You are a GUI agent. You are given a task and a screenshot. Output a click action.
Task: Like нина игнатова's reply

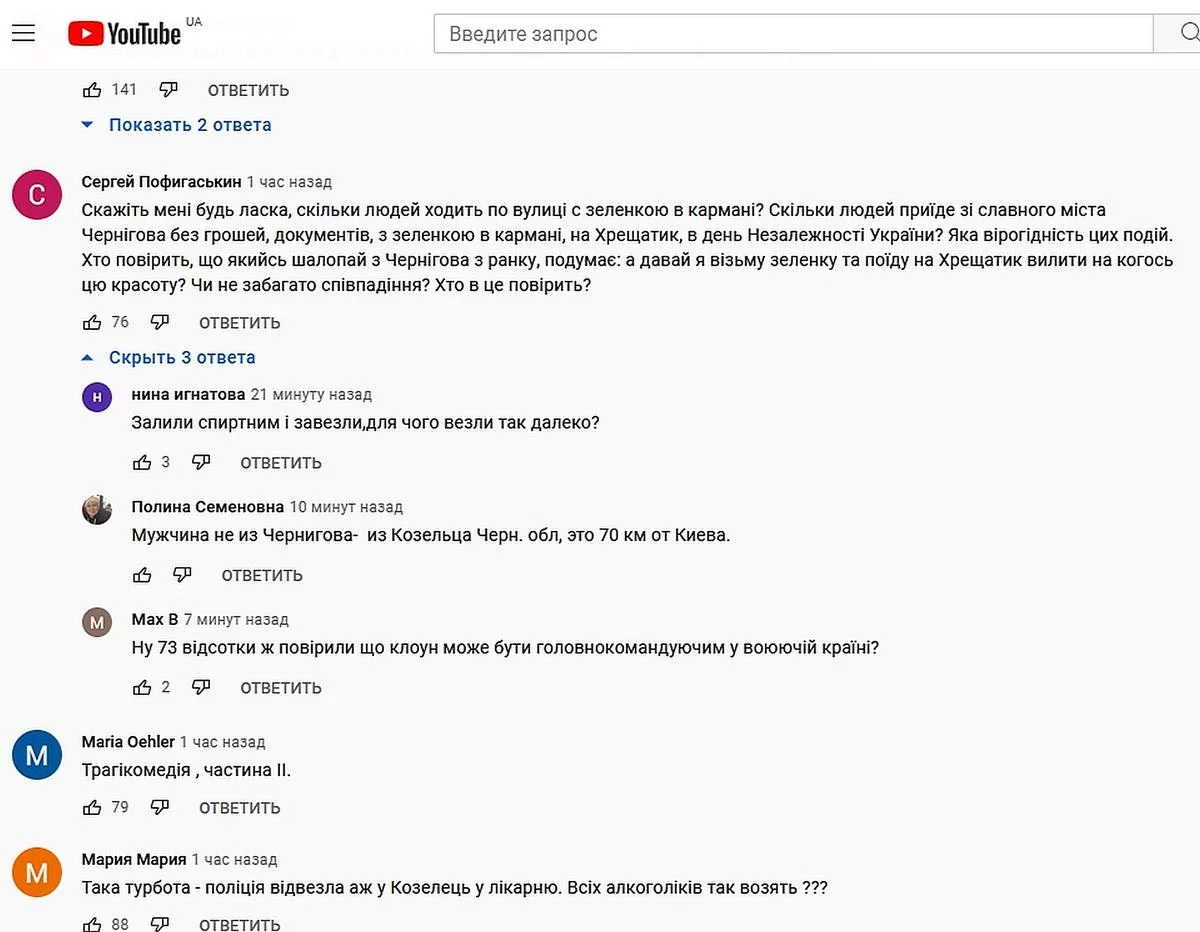coord(142,463)
